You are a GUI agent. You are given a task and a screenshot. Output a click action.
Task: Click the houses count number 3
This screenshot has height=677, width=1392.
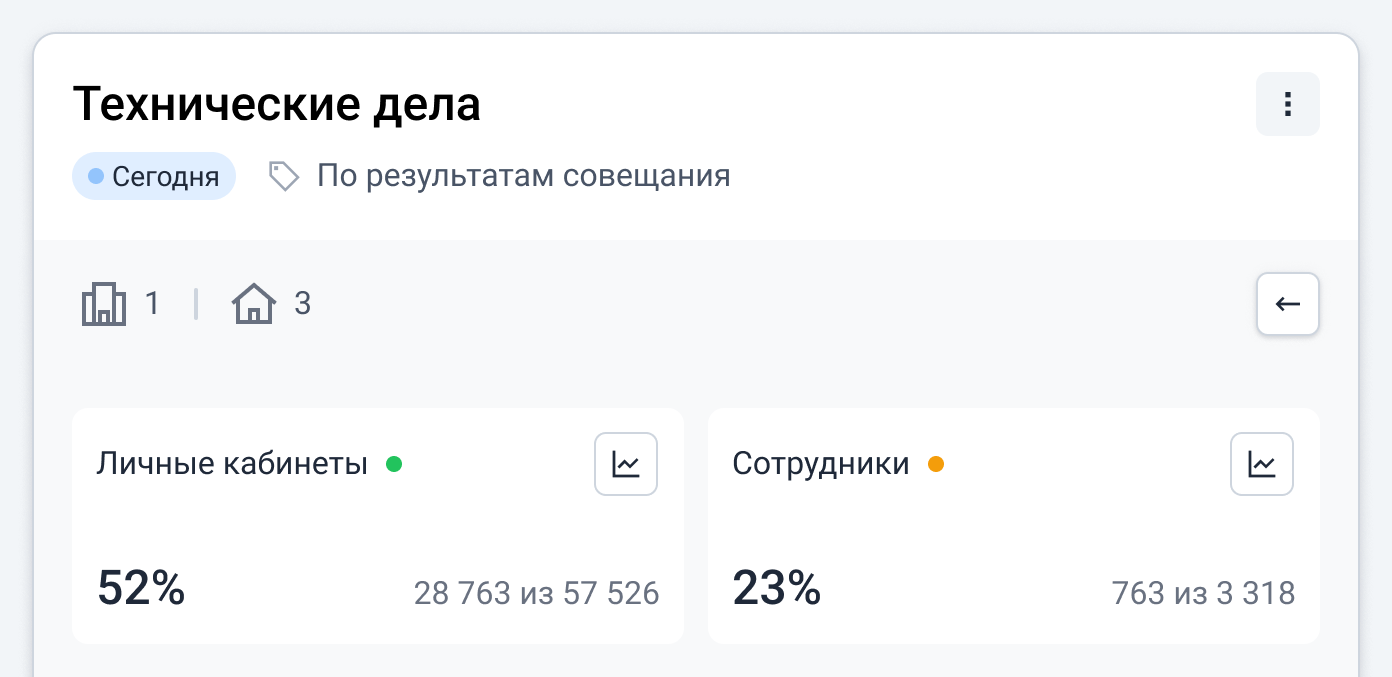(302, 304)
